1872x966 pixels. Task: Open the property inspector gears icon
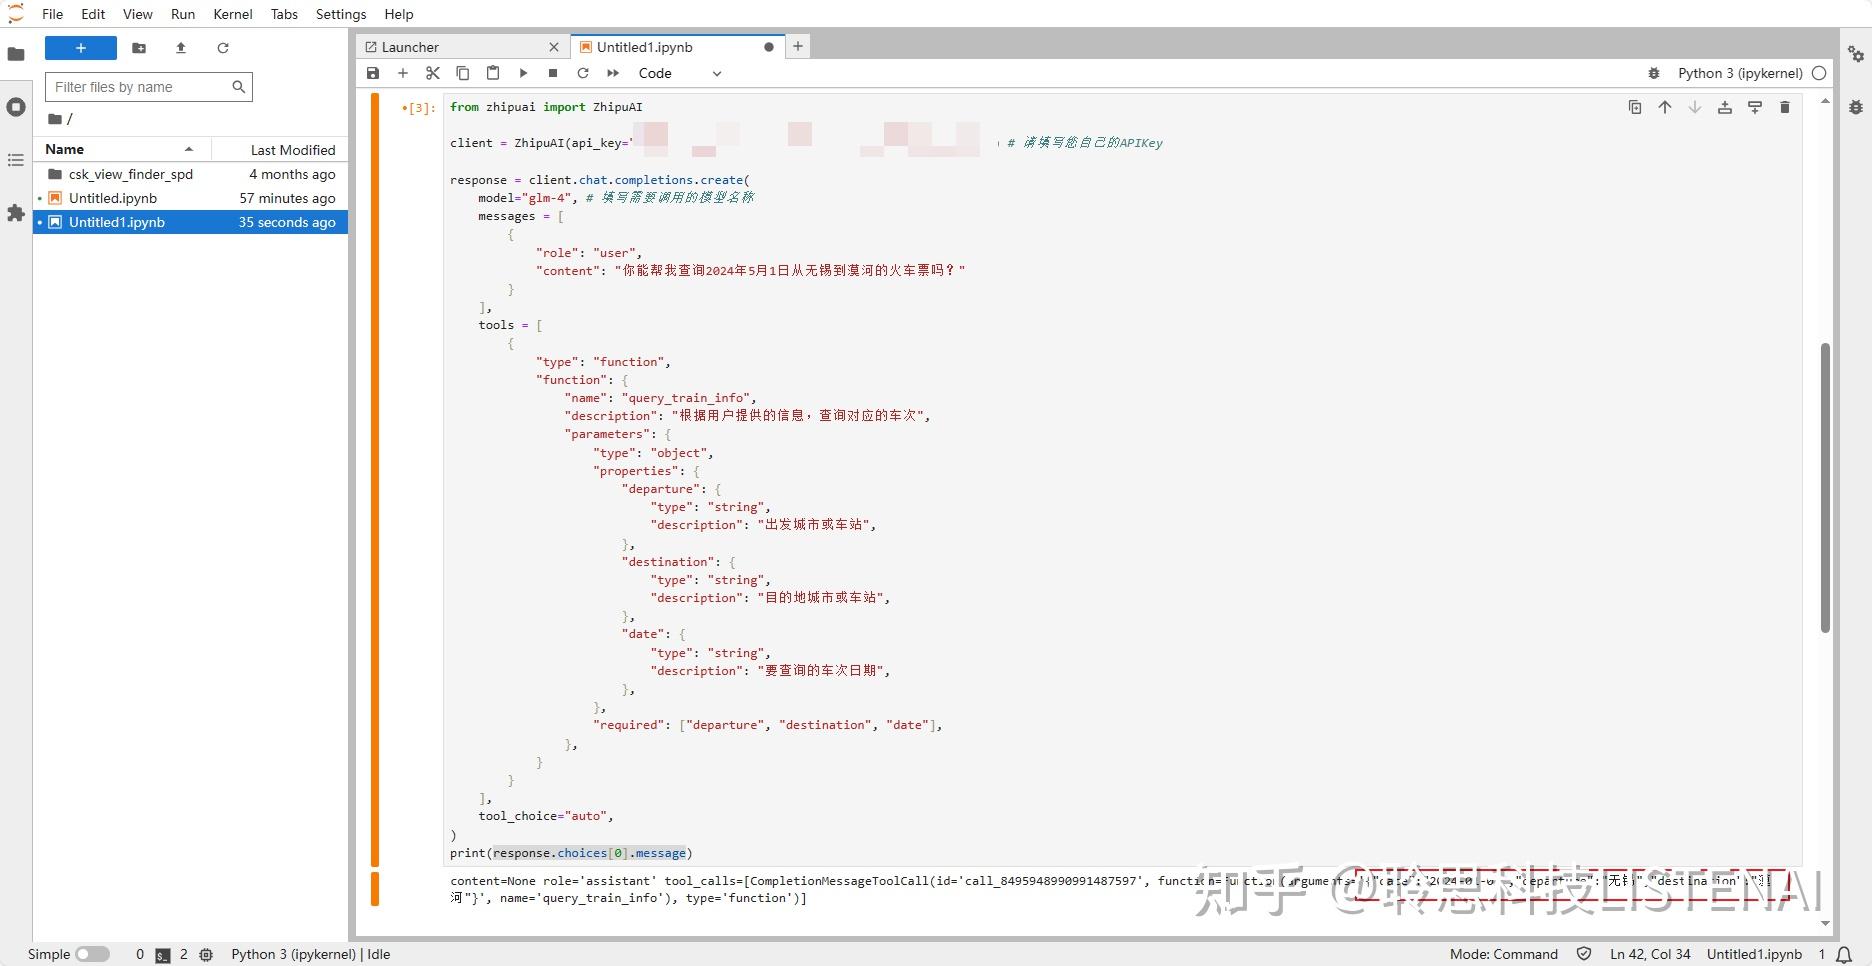1856,54
